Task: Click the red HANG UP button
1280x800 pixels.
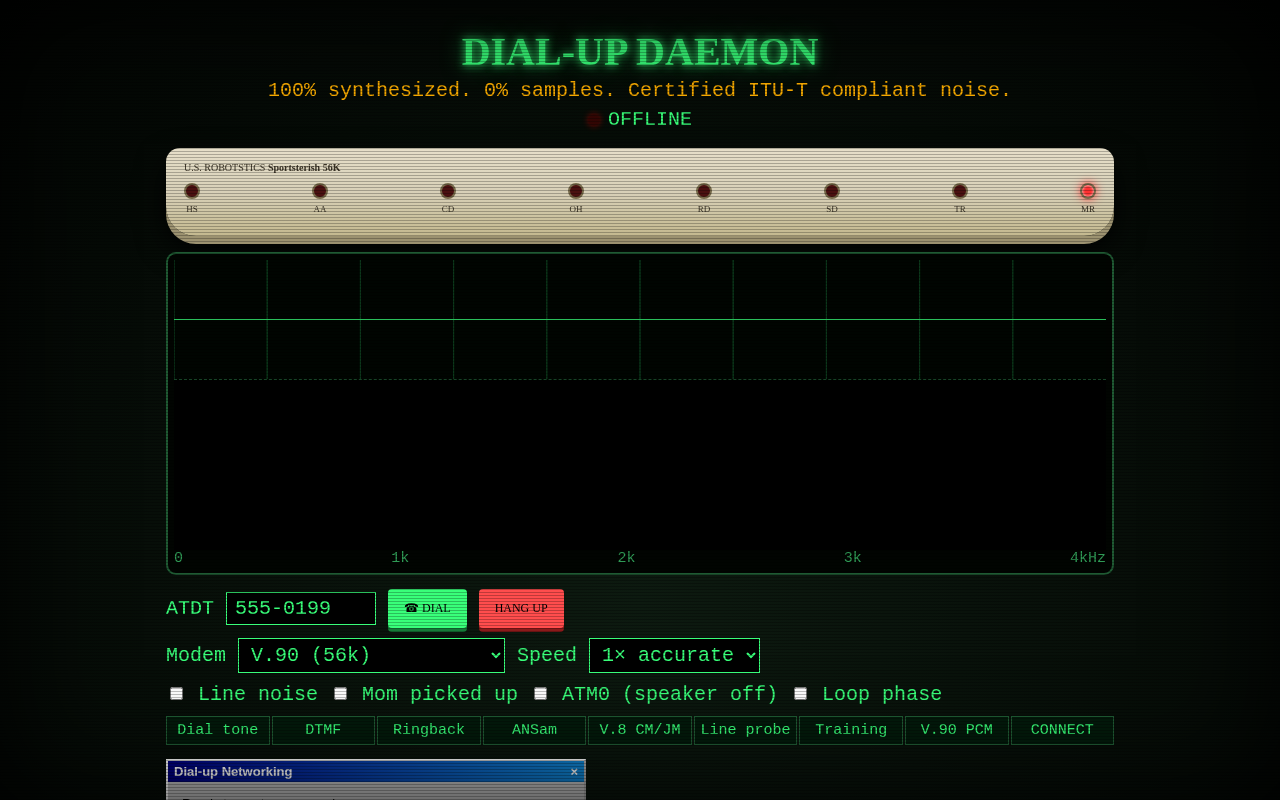Action: tap(521, 608)
